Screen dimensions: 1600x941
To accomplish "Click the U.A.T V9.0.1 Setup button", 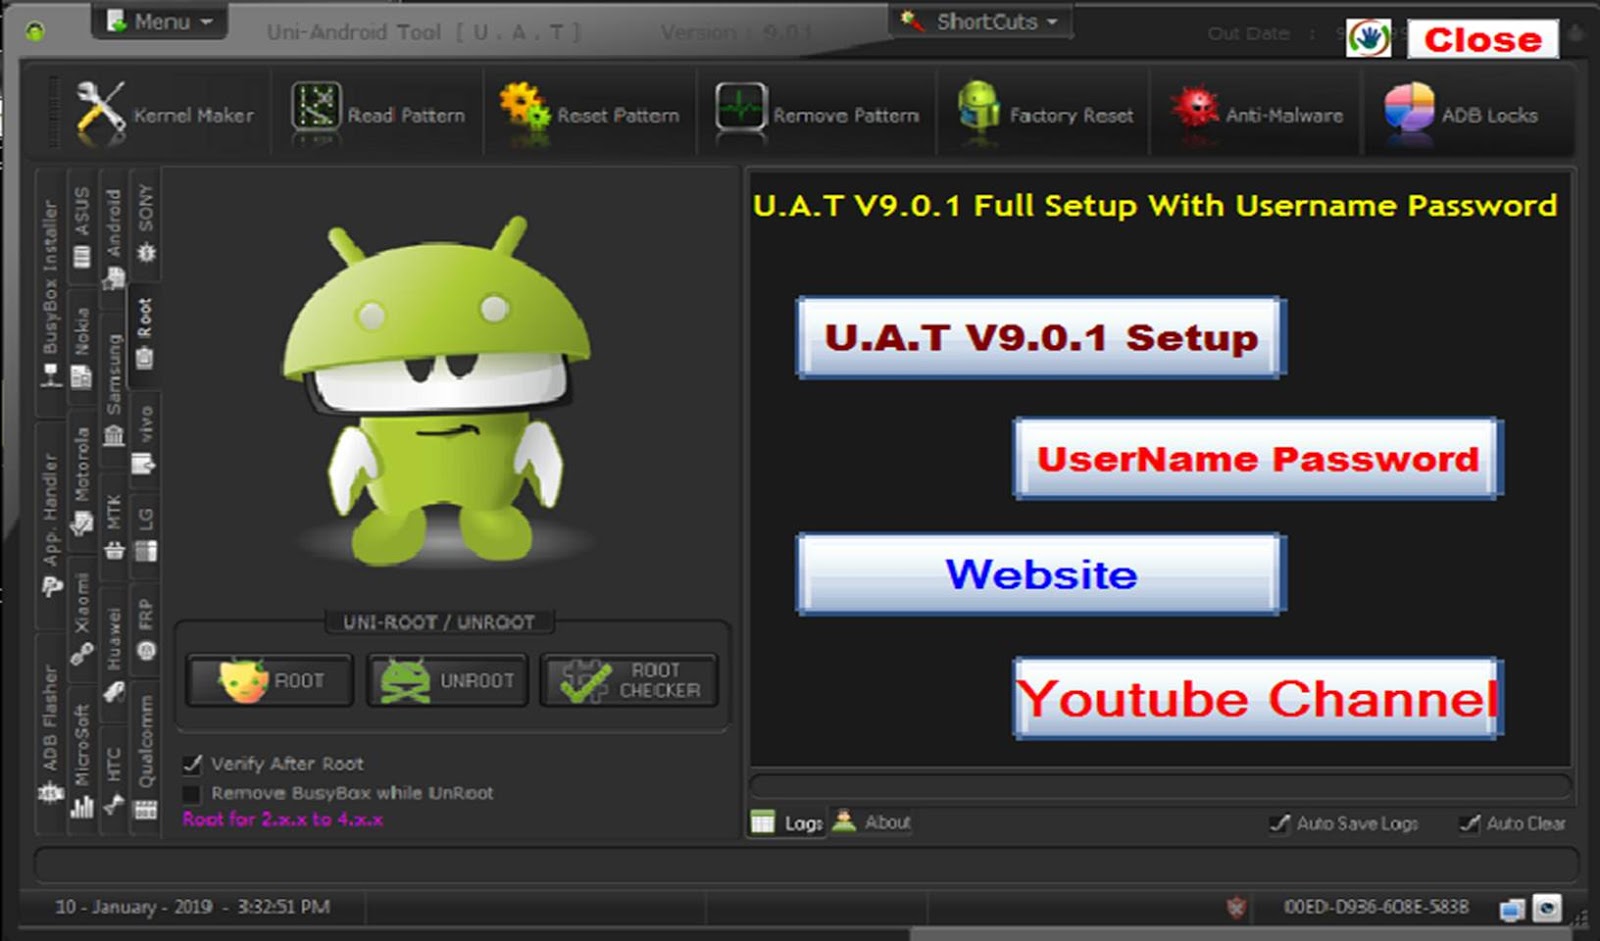I will [x=1041, y=338].
